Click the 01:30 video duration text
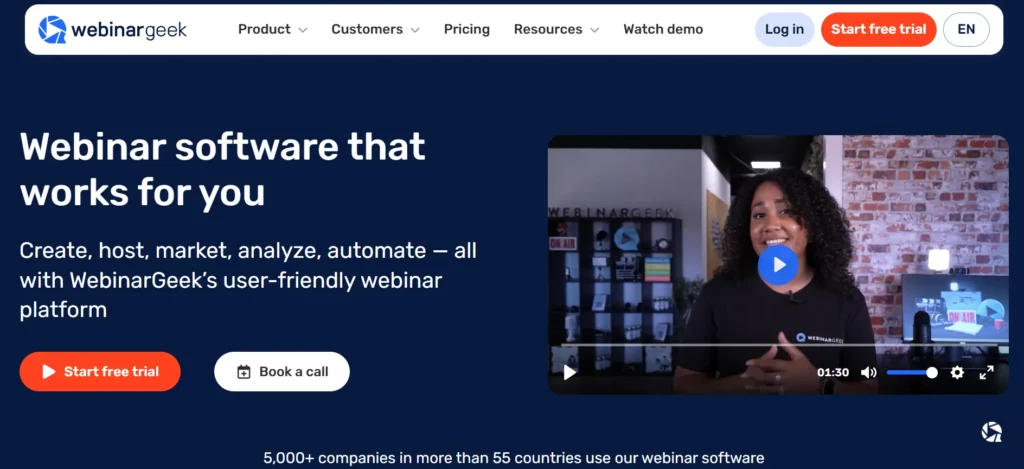The image size is (1024, 469). click(833, 372)
